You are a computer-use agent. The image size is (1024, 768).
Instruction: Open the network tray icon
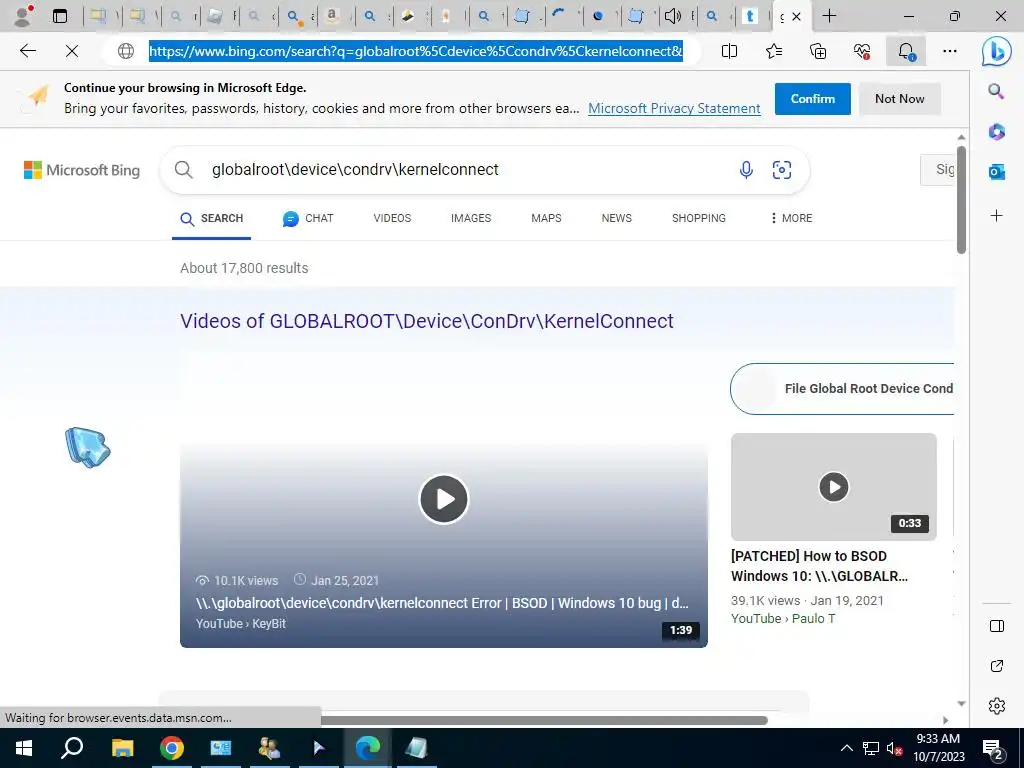coord(871,748)
